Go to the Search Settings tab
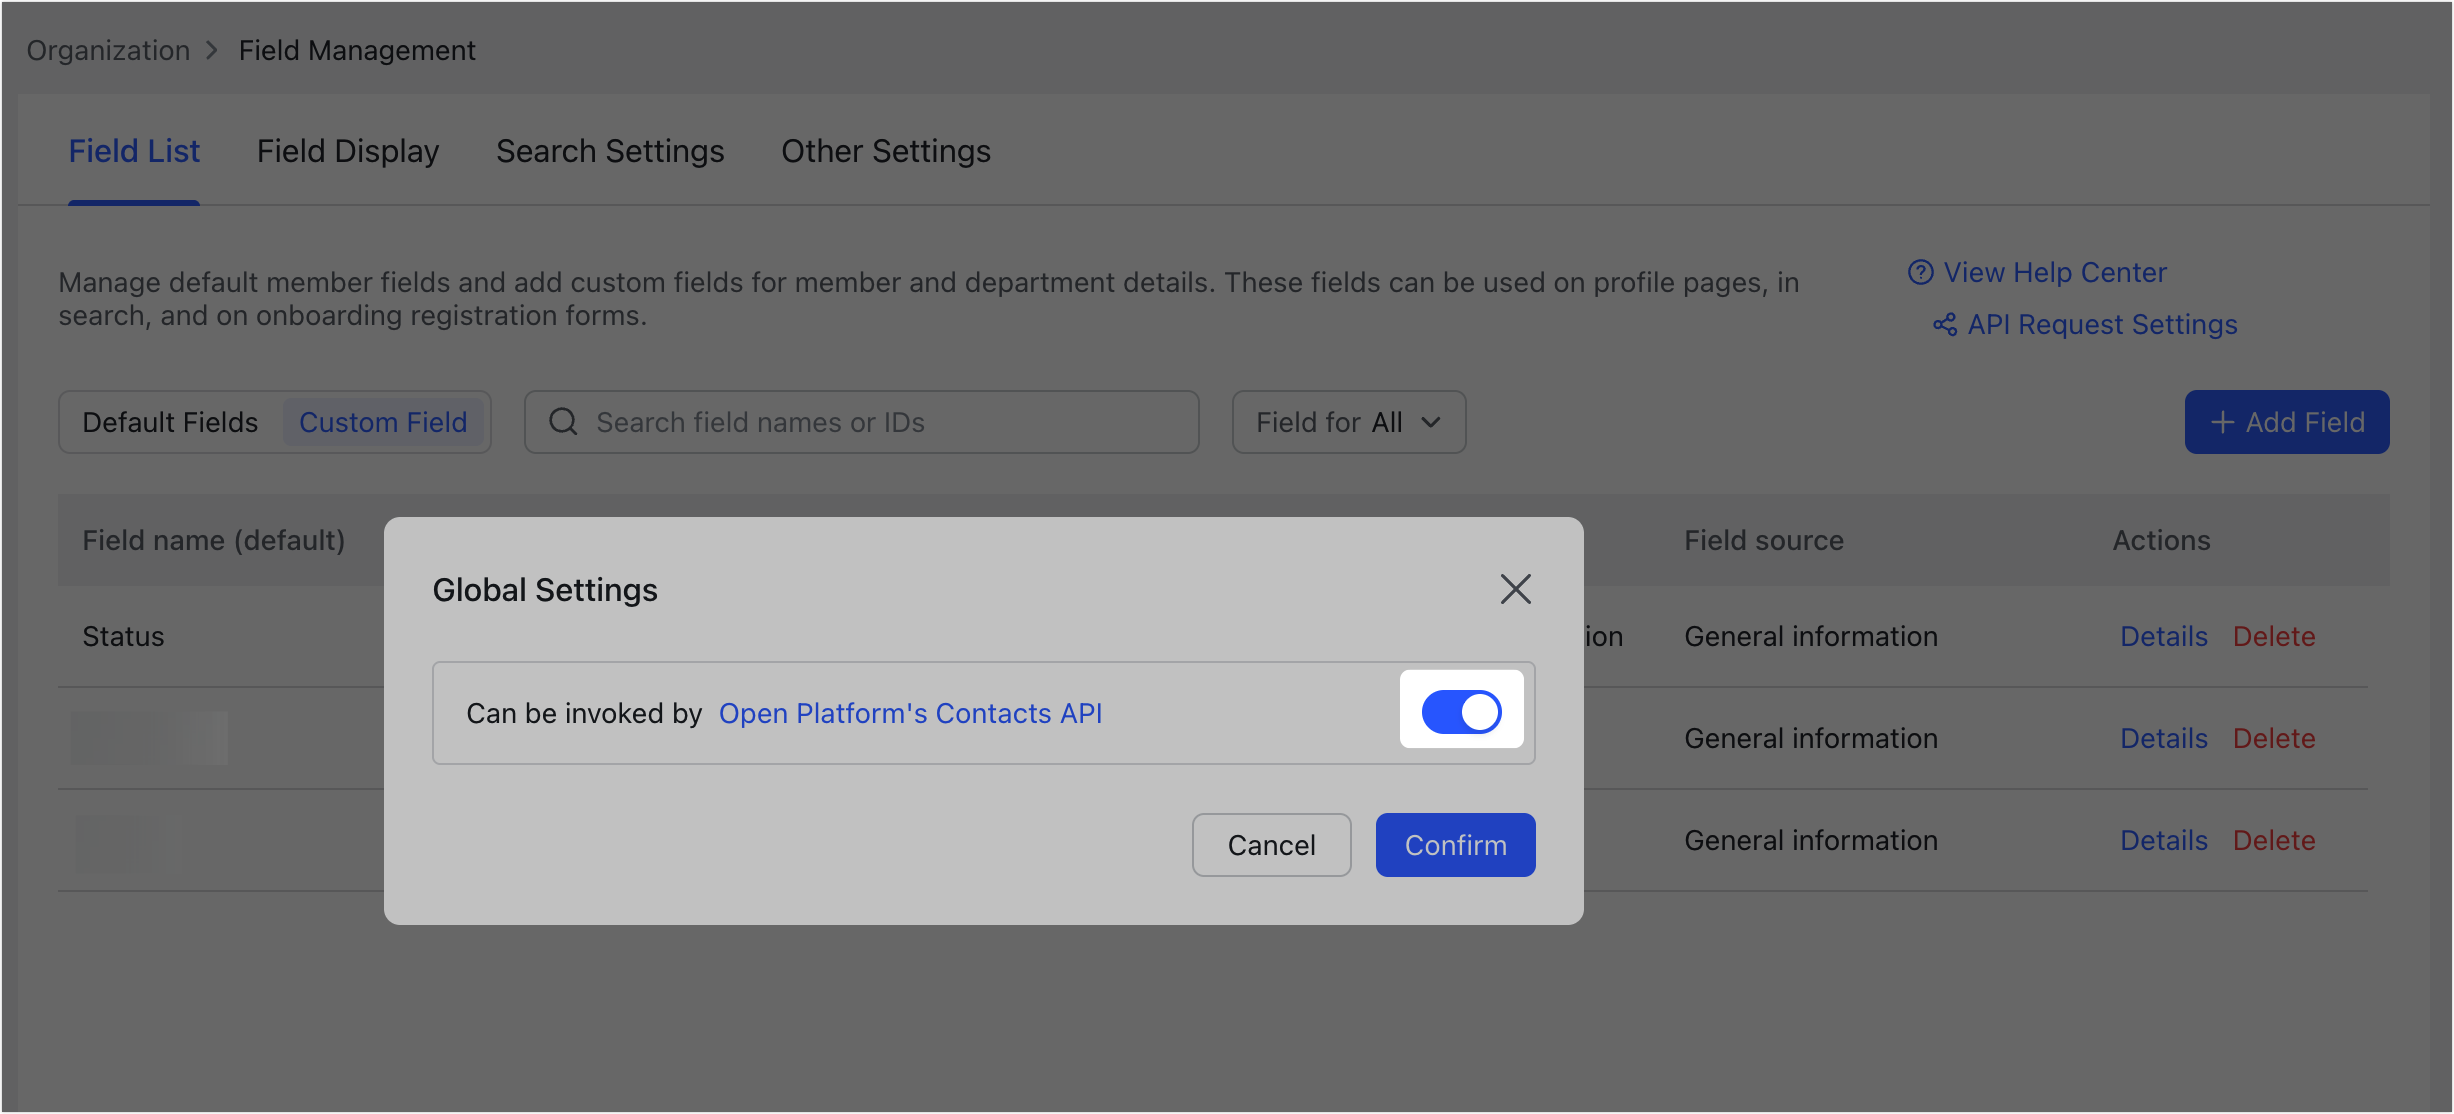The height and width of the screenshot is (1114, 2454). point(610,151)
